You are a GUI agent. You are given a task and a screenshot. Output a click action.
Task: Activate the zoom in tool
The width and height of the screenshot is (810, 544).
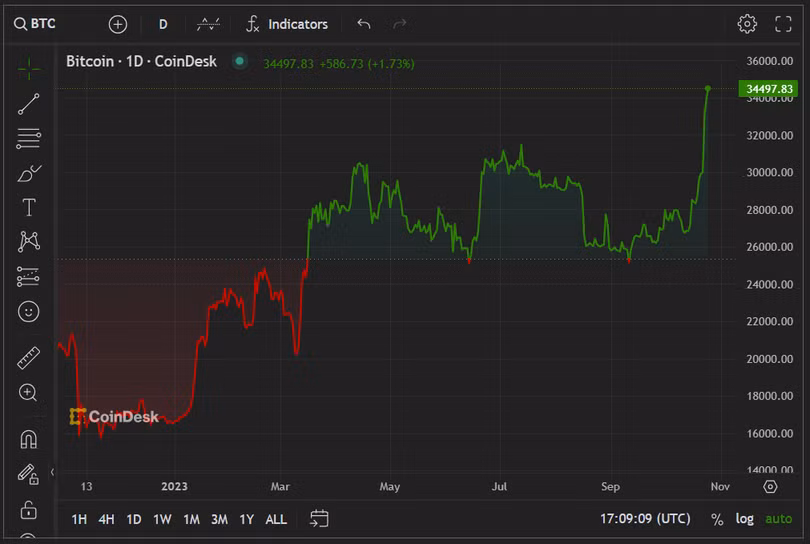[28, 393]
